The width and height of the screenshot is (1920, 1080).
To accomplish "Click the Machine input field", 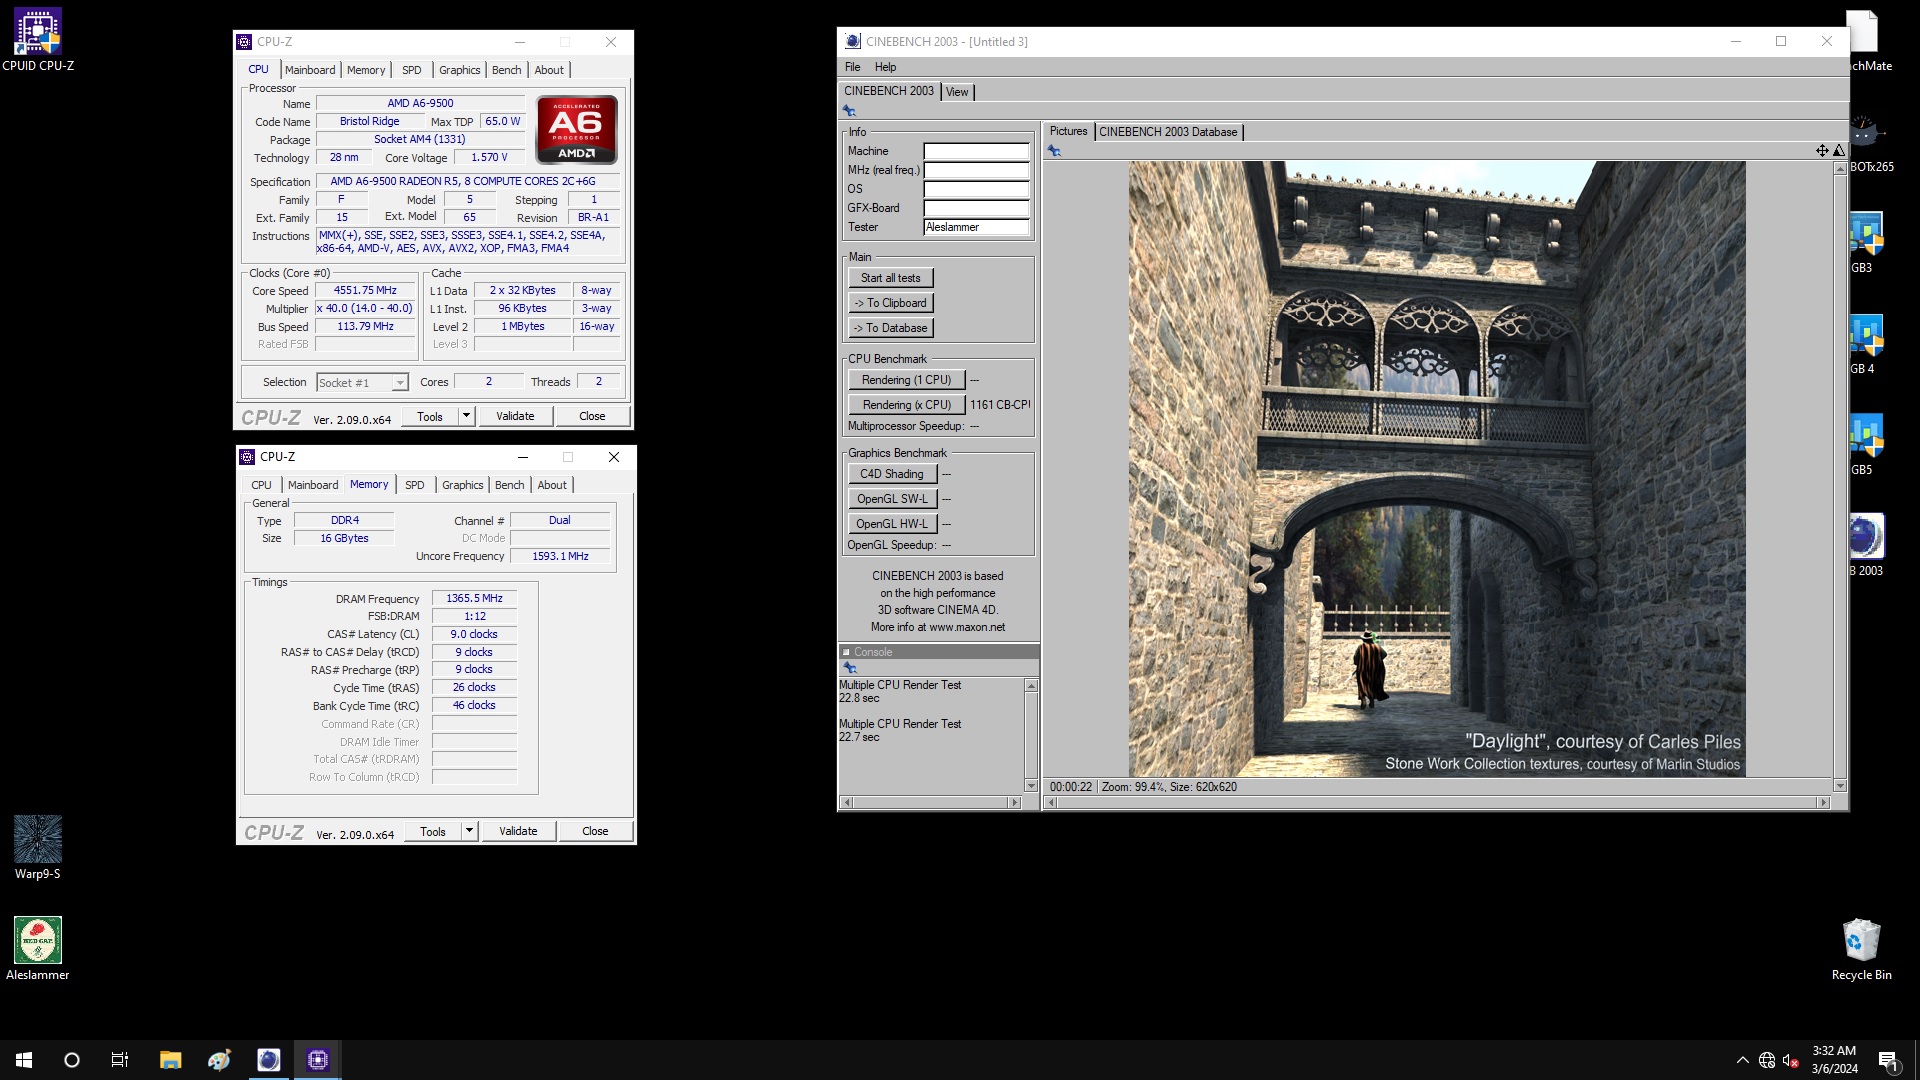I will (976, 151).
